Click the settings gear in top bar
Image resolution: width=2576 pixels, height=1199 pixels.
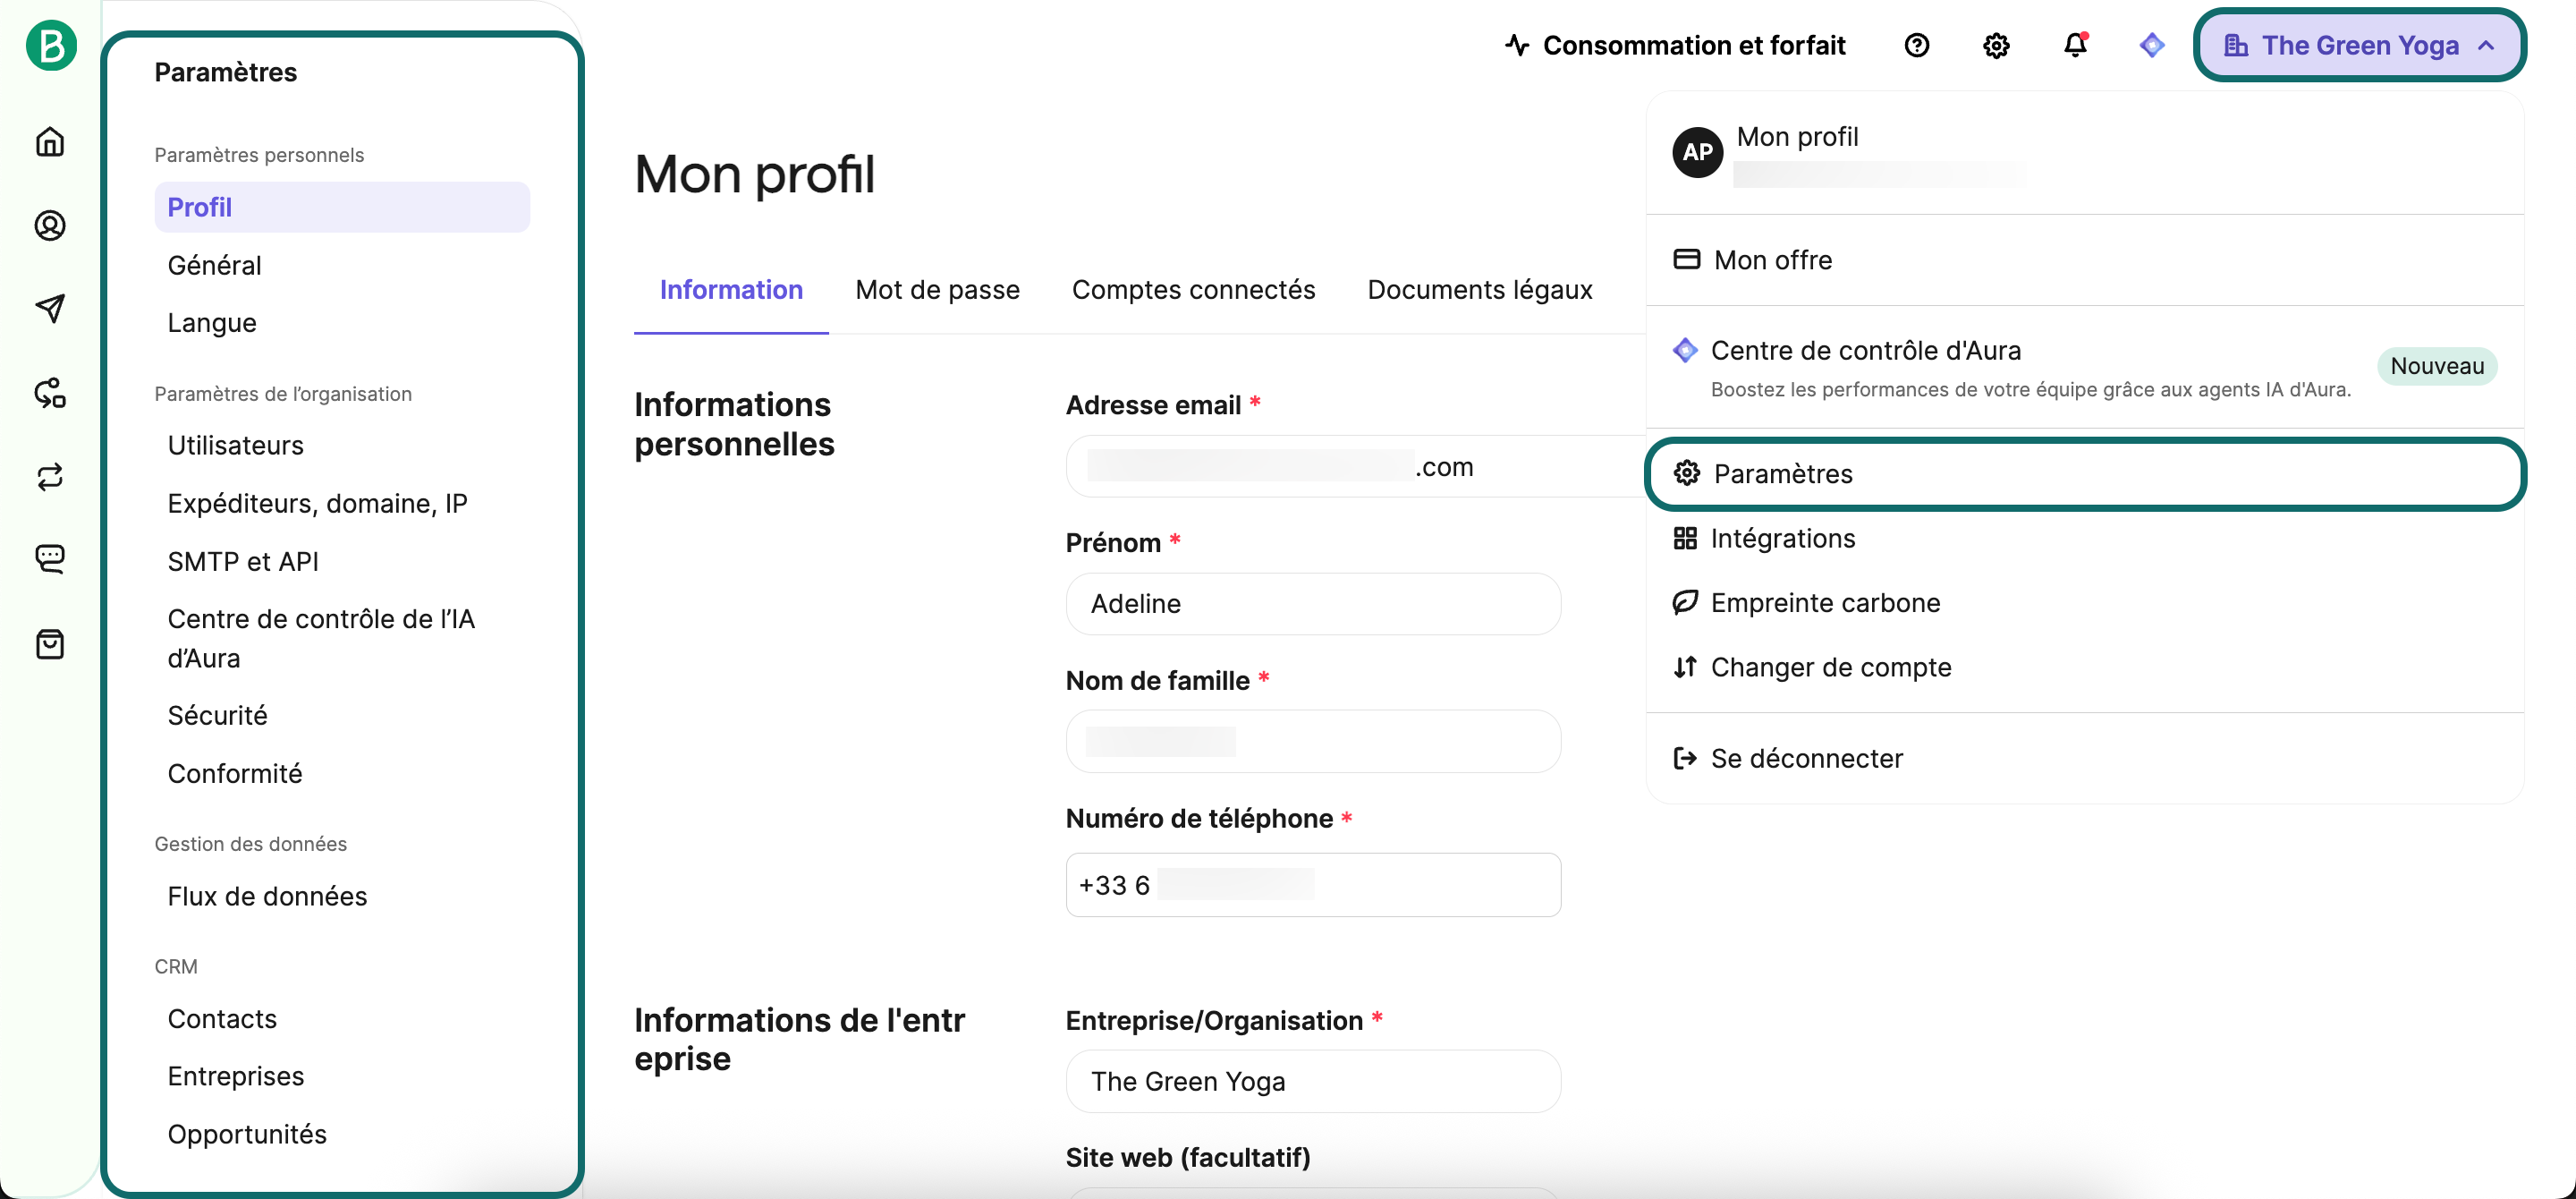pyautogui.click(x=1995, y=45)
